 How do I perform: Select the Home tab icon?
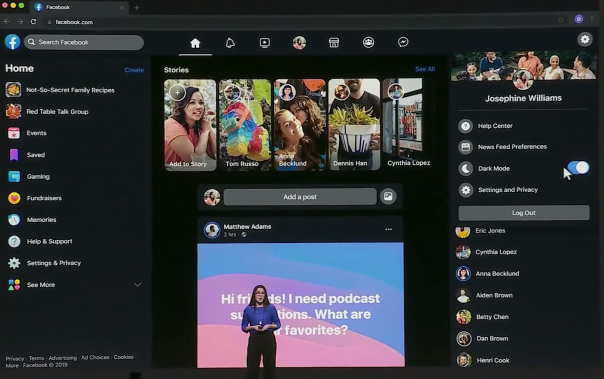[195, 43]
